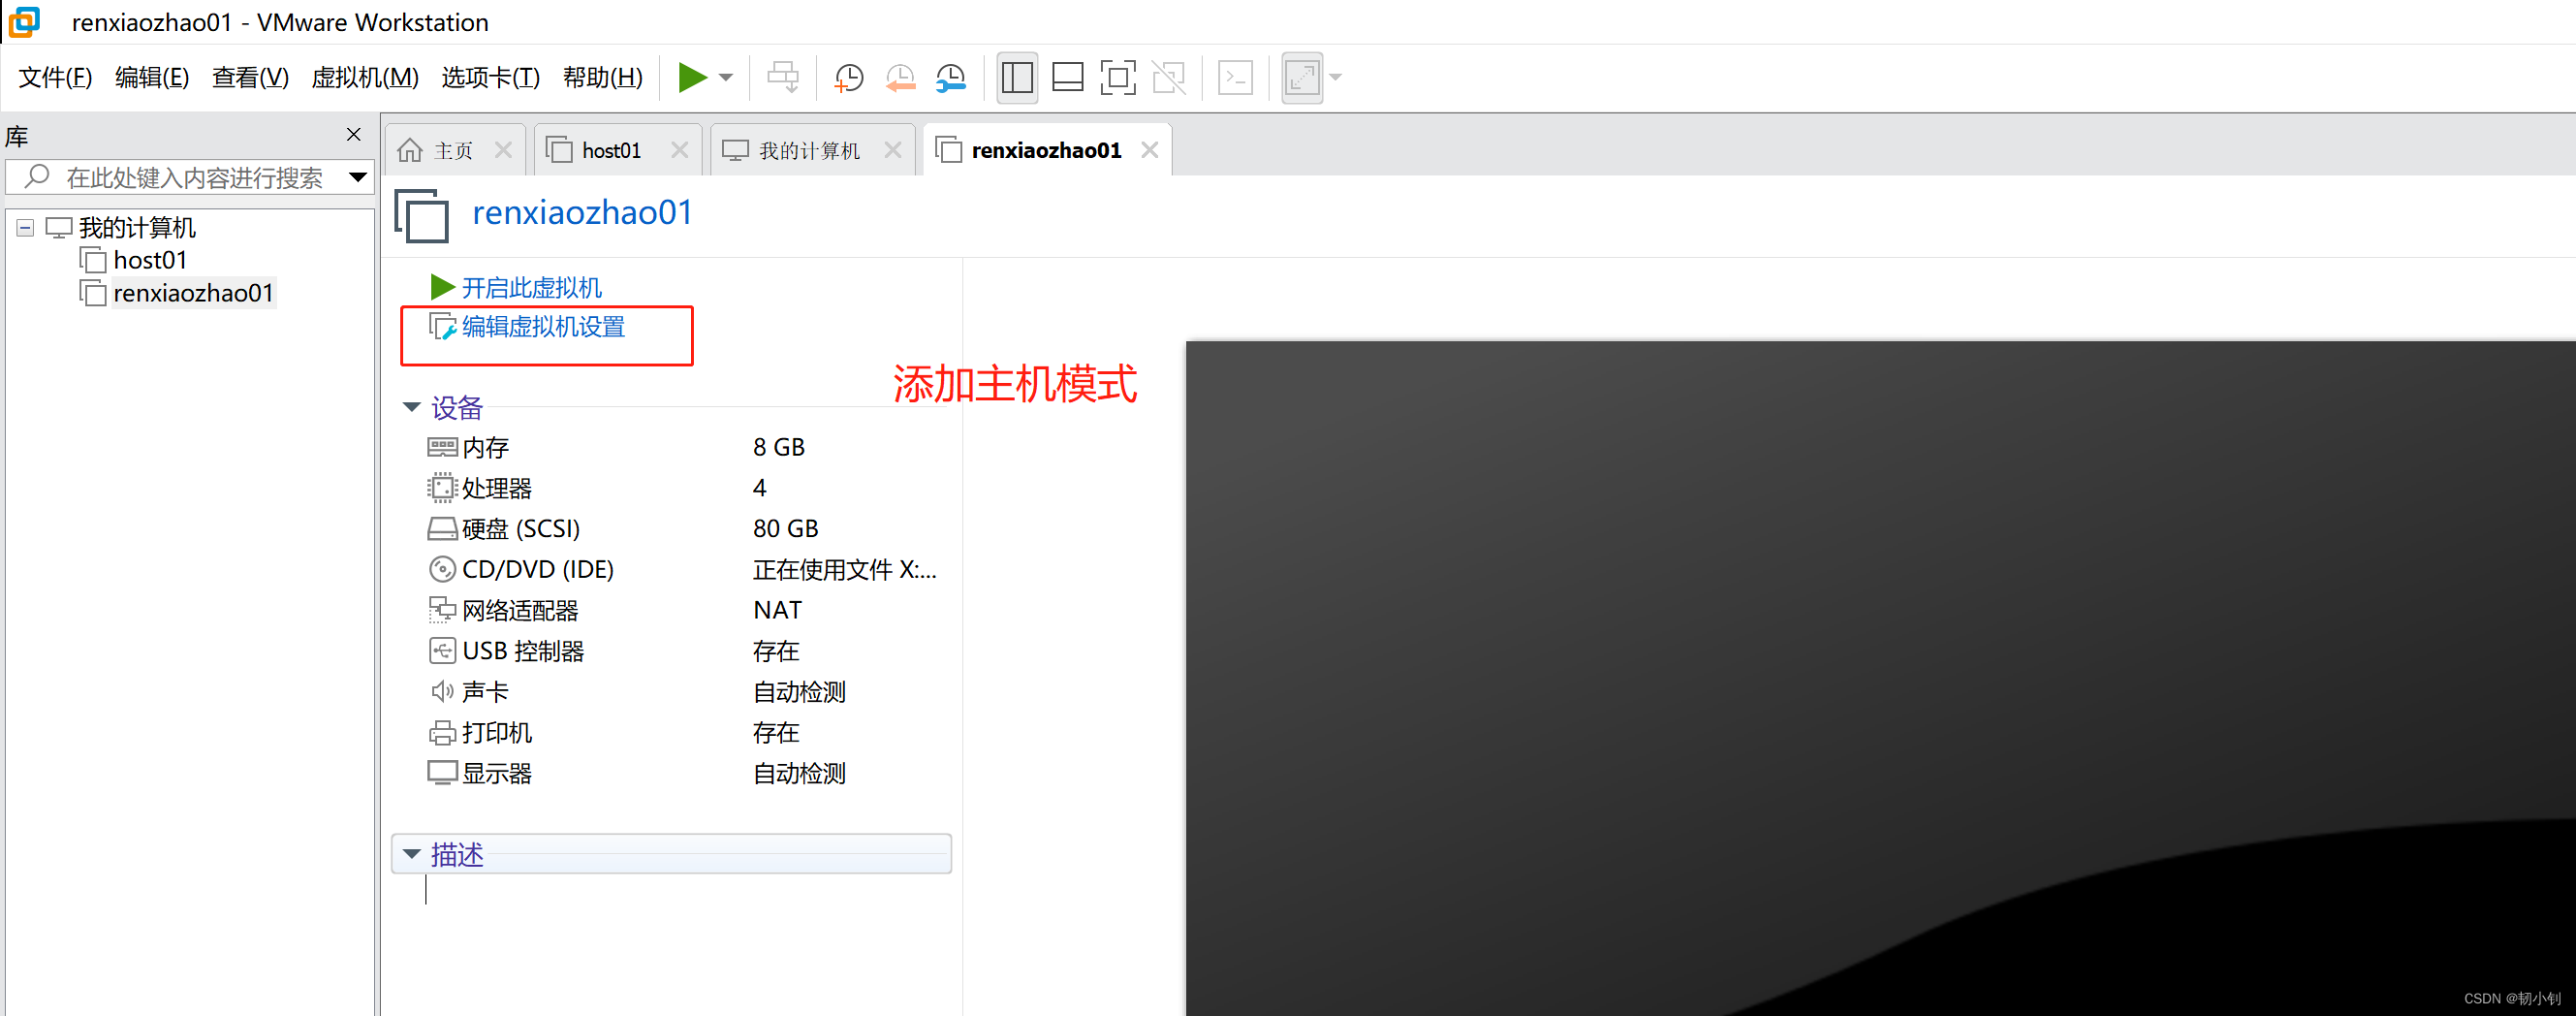Click the 网络适配器 network icon
Image resolution: width=2576 pixels, height=1016 pixels.
[x=442, y=610]
